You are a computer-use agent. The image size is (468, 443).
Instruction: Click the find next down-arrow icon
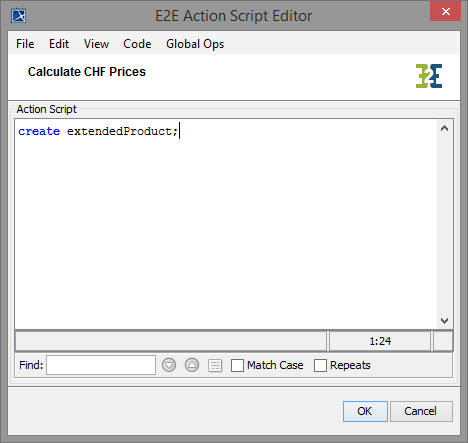169,365
